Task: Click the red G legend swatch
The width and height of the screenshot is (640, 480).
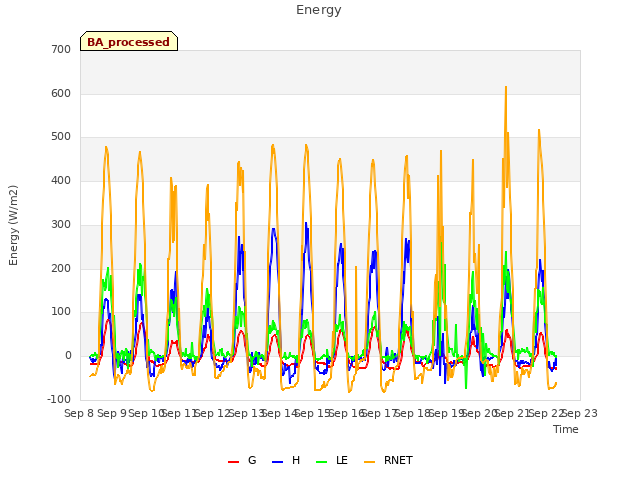Action: (233, 462)
